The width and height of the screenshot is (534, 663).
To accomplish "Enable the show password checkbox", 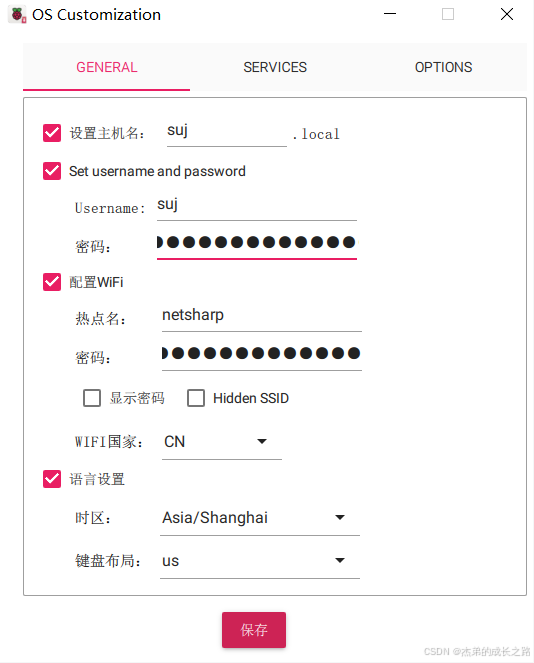I will (92, 398).
